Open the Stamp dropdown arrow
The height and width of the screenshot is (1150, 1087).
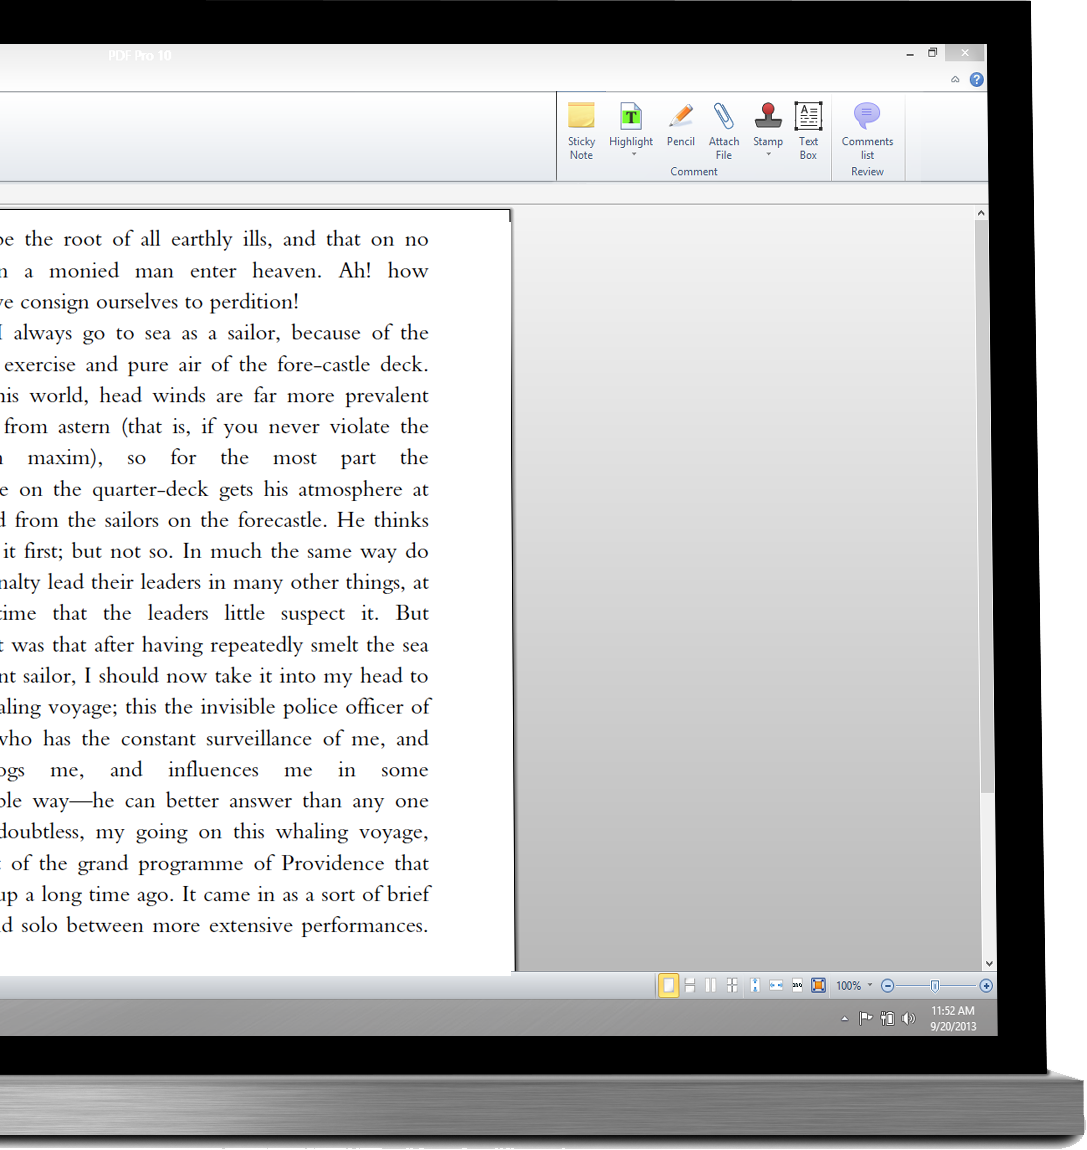click(x=768, y=155)
